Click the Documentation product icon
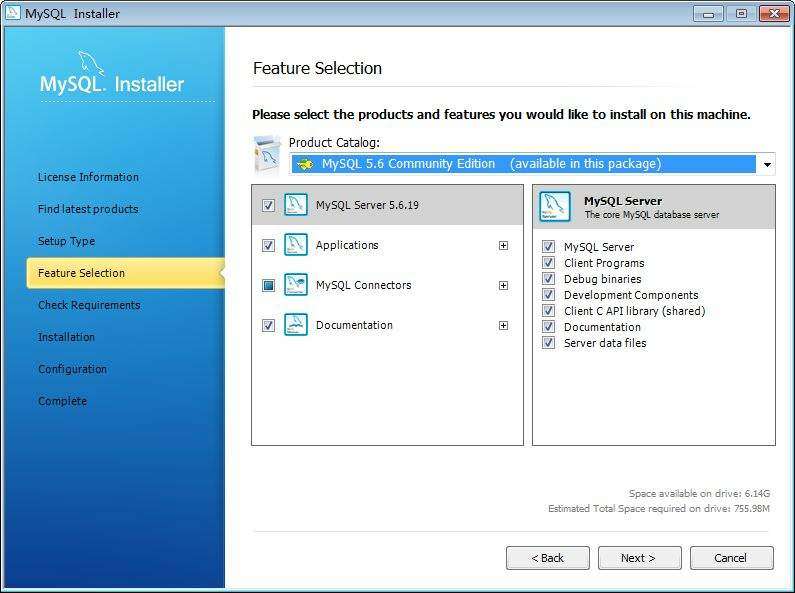This screenshot has height=593, width=795. (296, 325)
